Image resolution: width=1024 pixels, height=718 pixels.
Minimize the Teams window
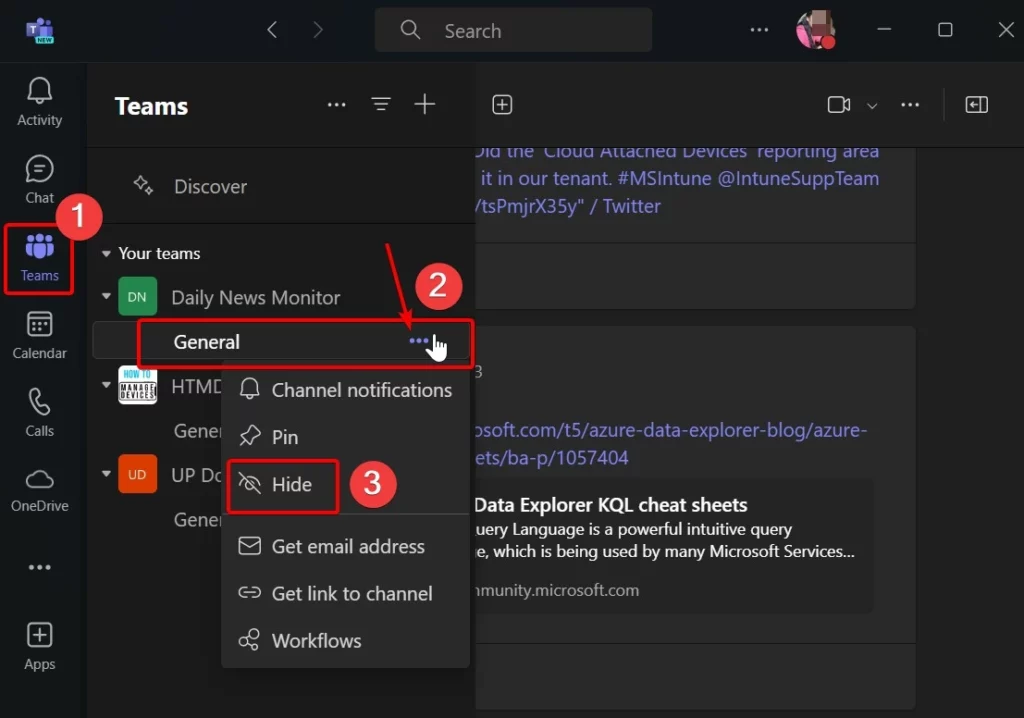tap(884, 30)
